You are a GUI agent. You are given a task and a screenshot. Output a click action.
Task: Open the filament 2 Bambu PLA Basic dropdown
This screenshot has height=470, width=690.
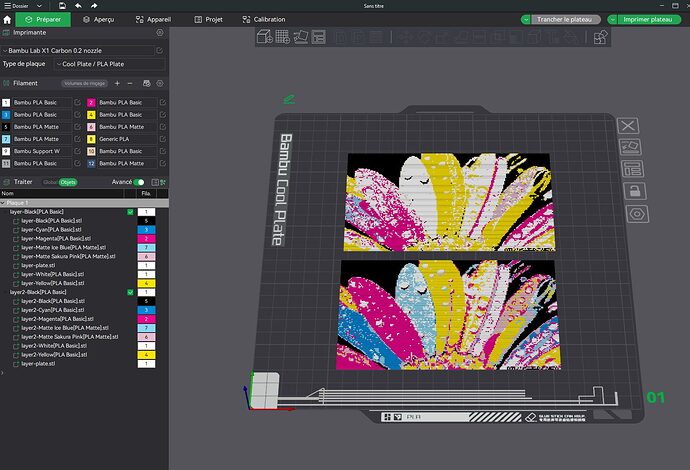click(127, 103)
